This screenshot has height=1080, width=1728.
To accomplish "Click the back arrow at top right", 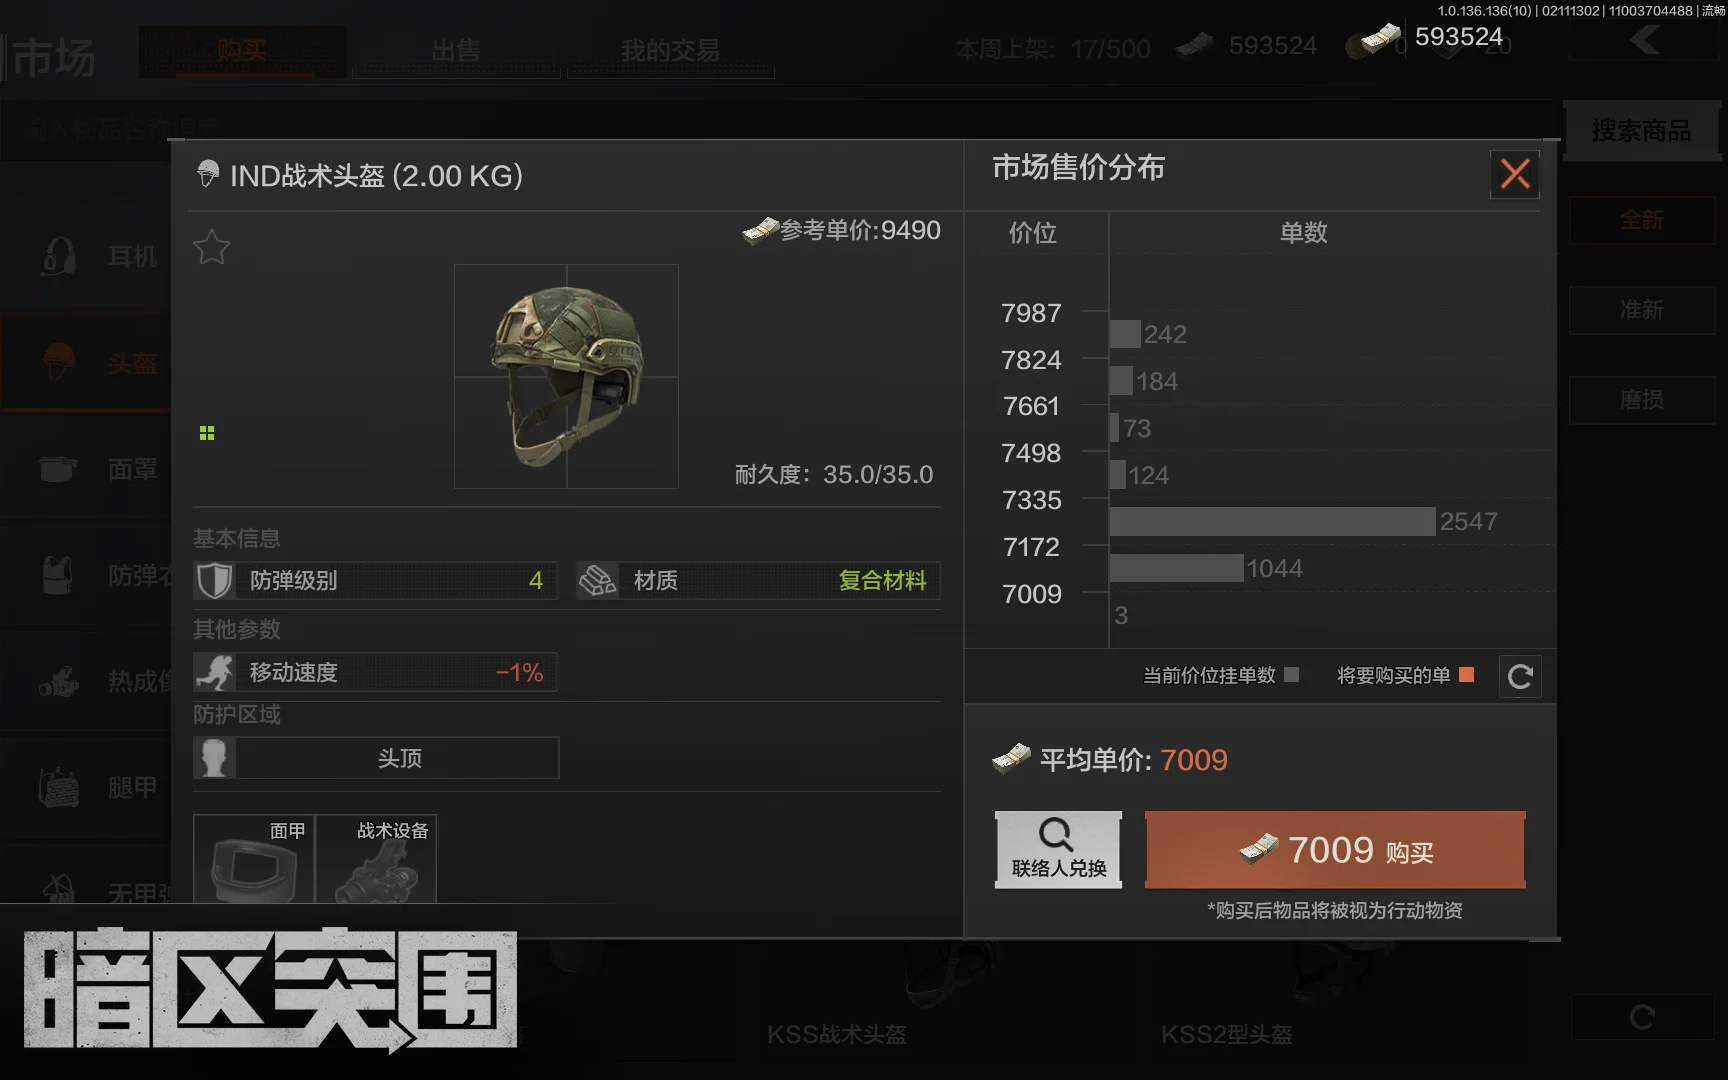I will tap(1644, 40).
